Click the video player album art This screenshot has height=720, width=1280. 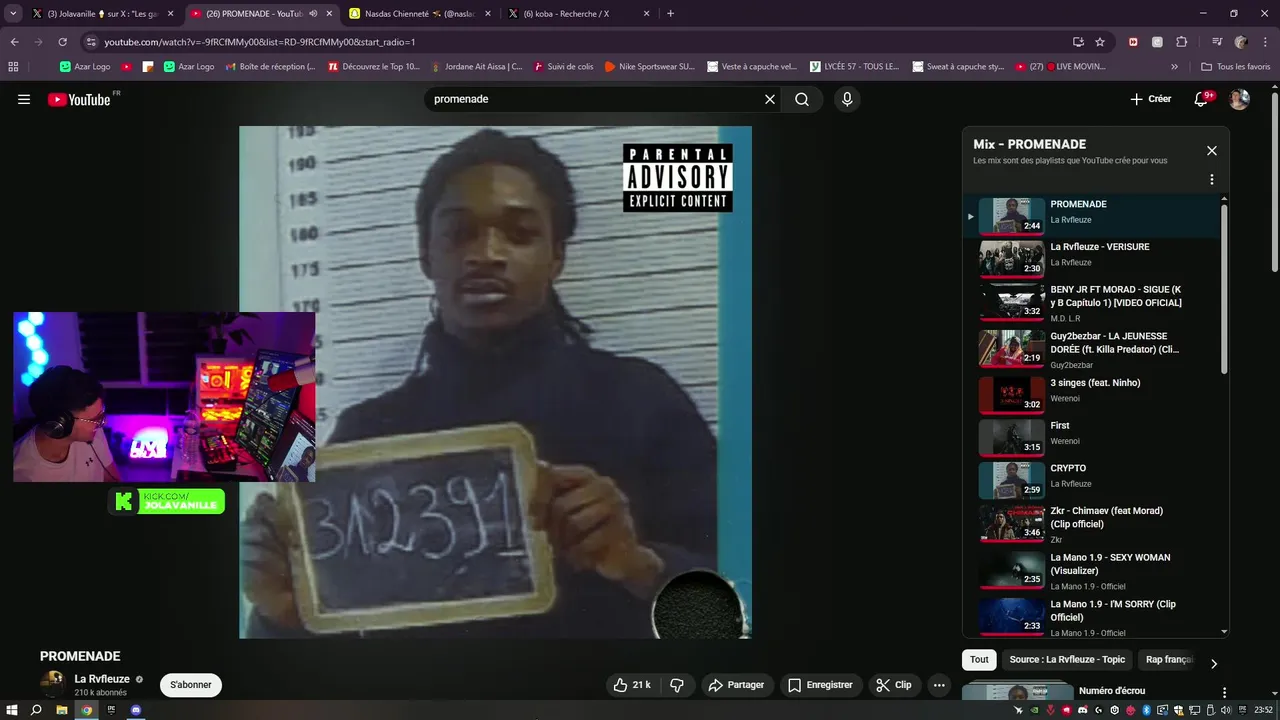click(x=495, y=382)
